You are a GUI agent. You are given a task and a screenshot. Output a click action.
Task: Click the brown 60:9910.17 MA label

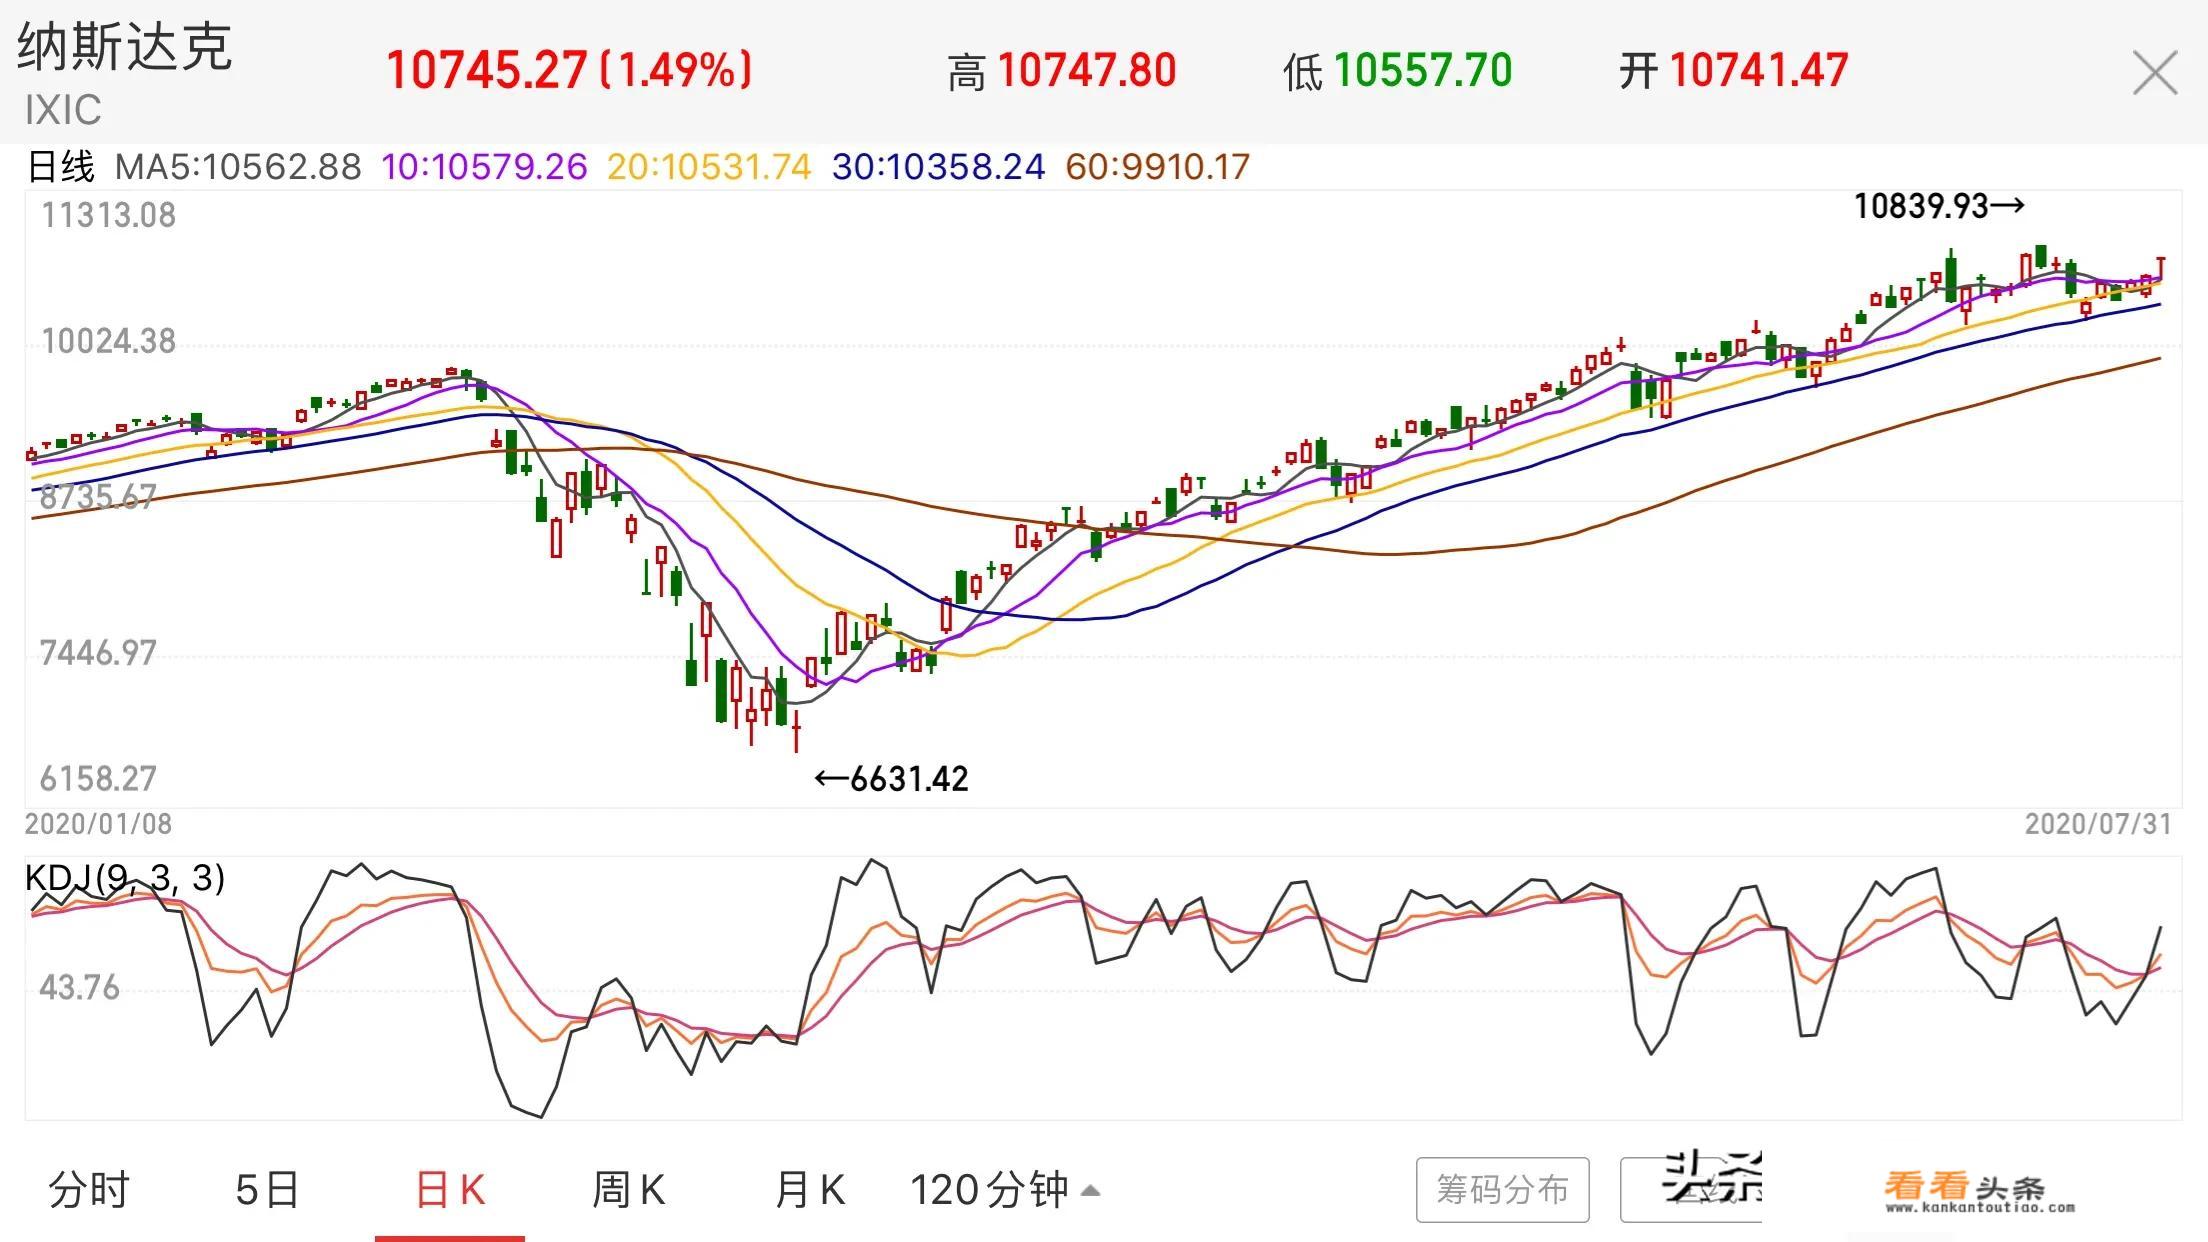(x=1158, y=166)
